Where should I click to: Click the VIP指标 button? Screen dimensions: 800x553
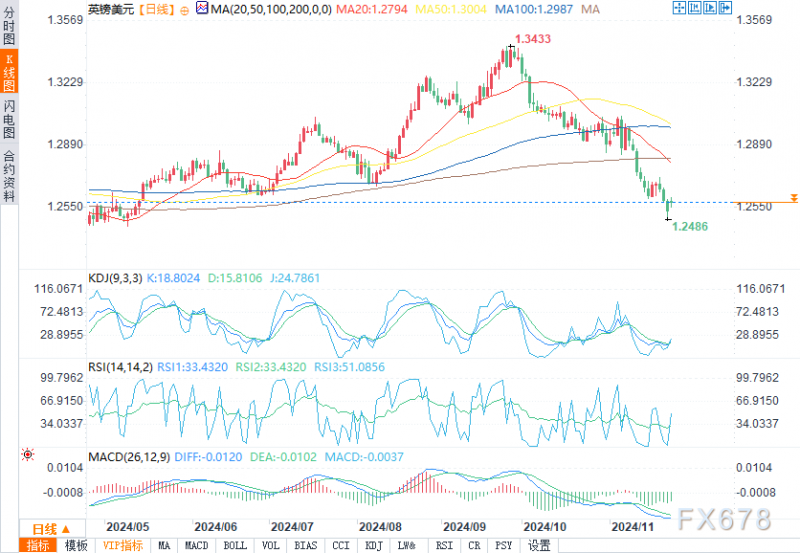[x=122, y=545]
